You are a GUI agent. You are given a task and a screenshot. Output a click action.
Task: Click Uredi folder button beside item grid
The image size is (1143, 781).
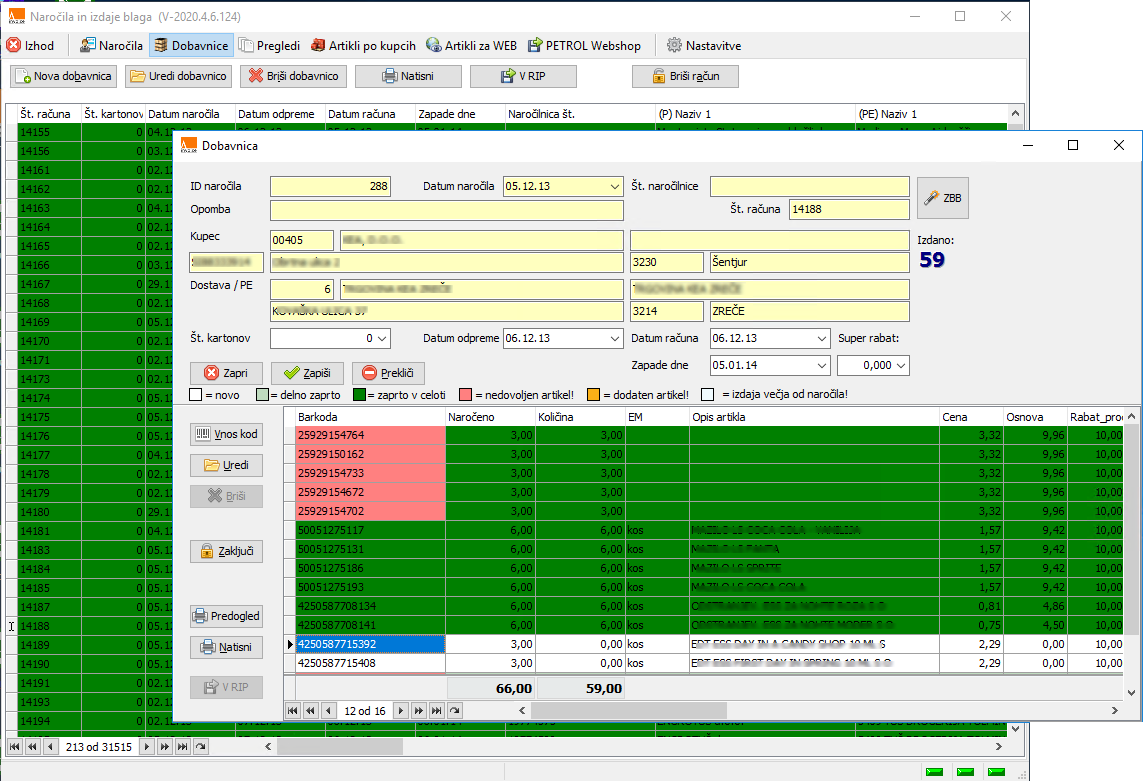[x=226, y=465]
